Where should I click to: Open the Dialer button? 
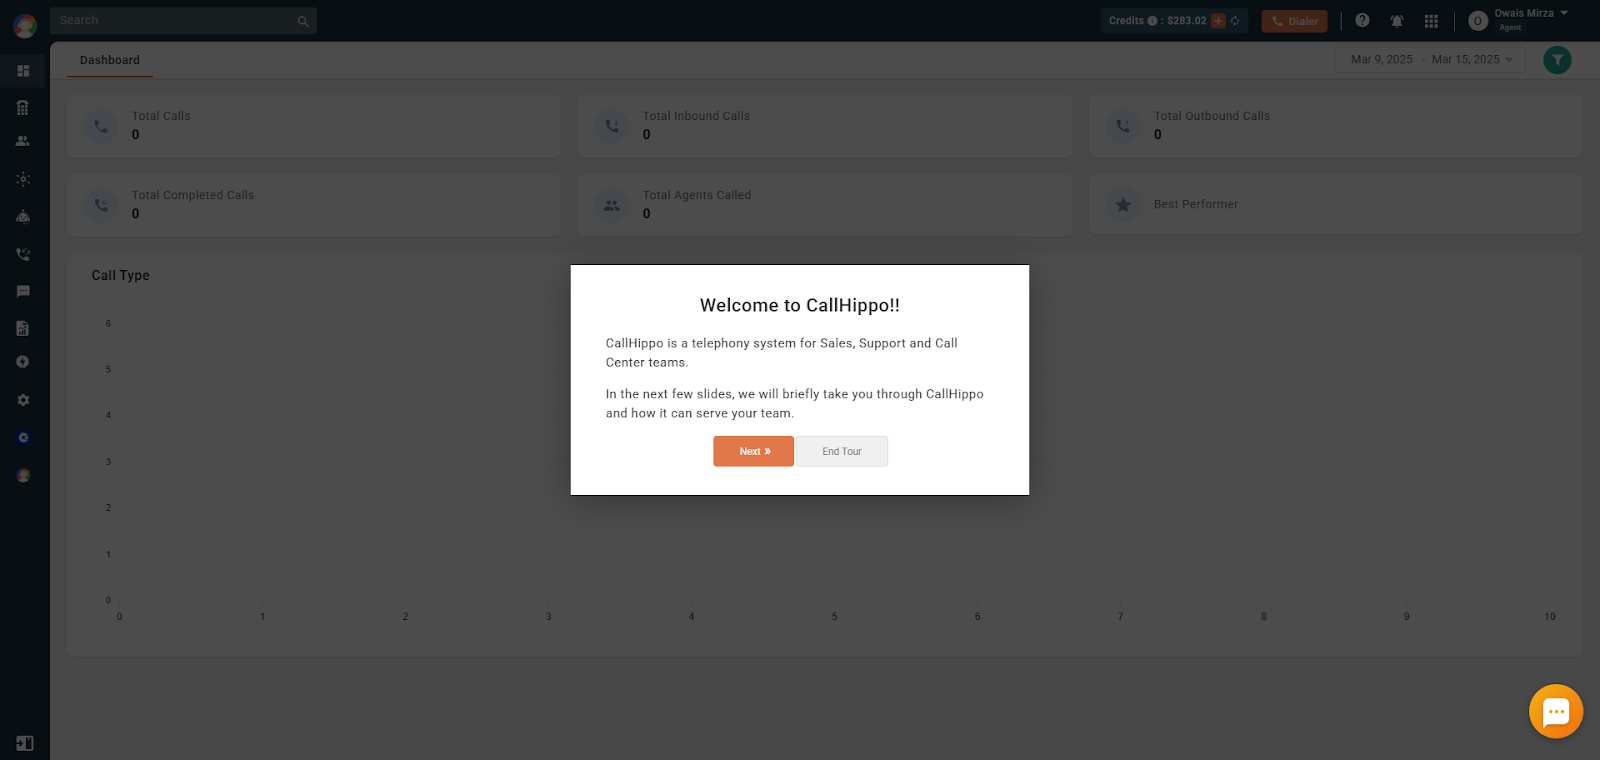click(1294, 21)
